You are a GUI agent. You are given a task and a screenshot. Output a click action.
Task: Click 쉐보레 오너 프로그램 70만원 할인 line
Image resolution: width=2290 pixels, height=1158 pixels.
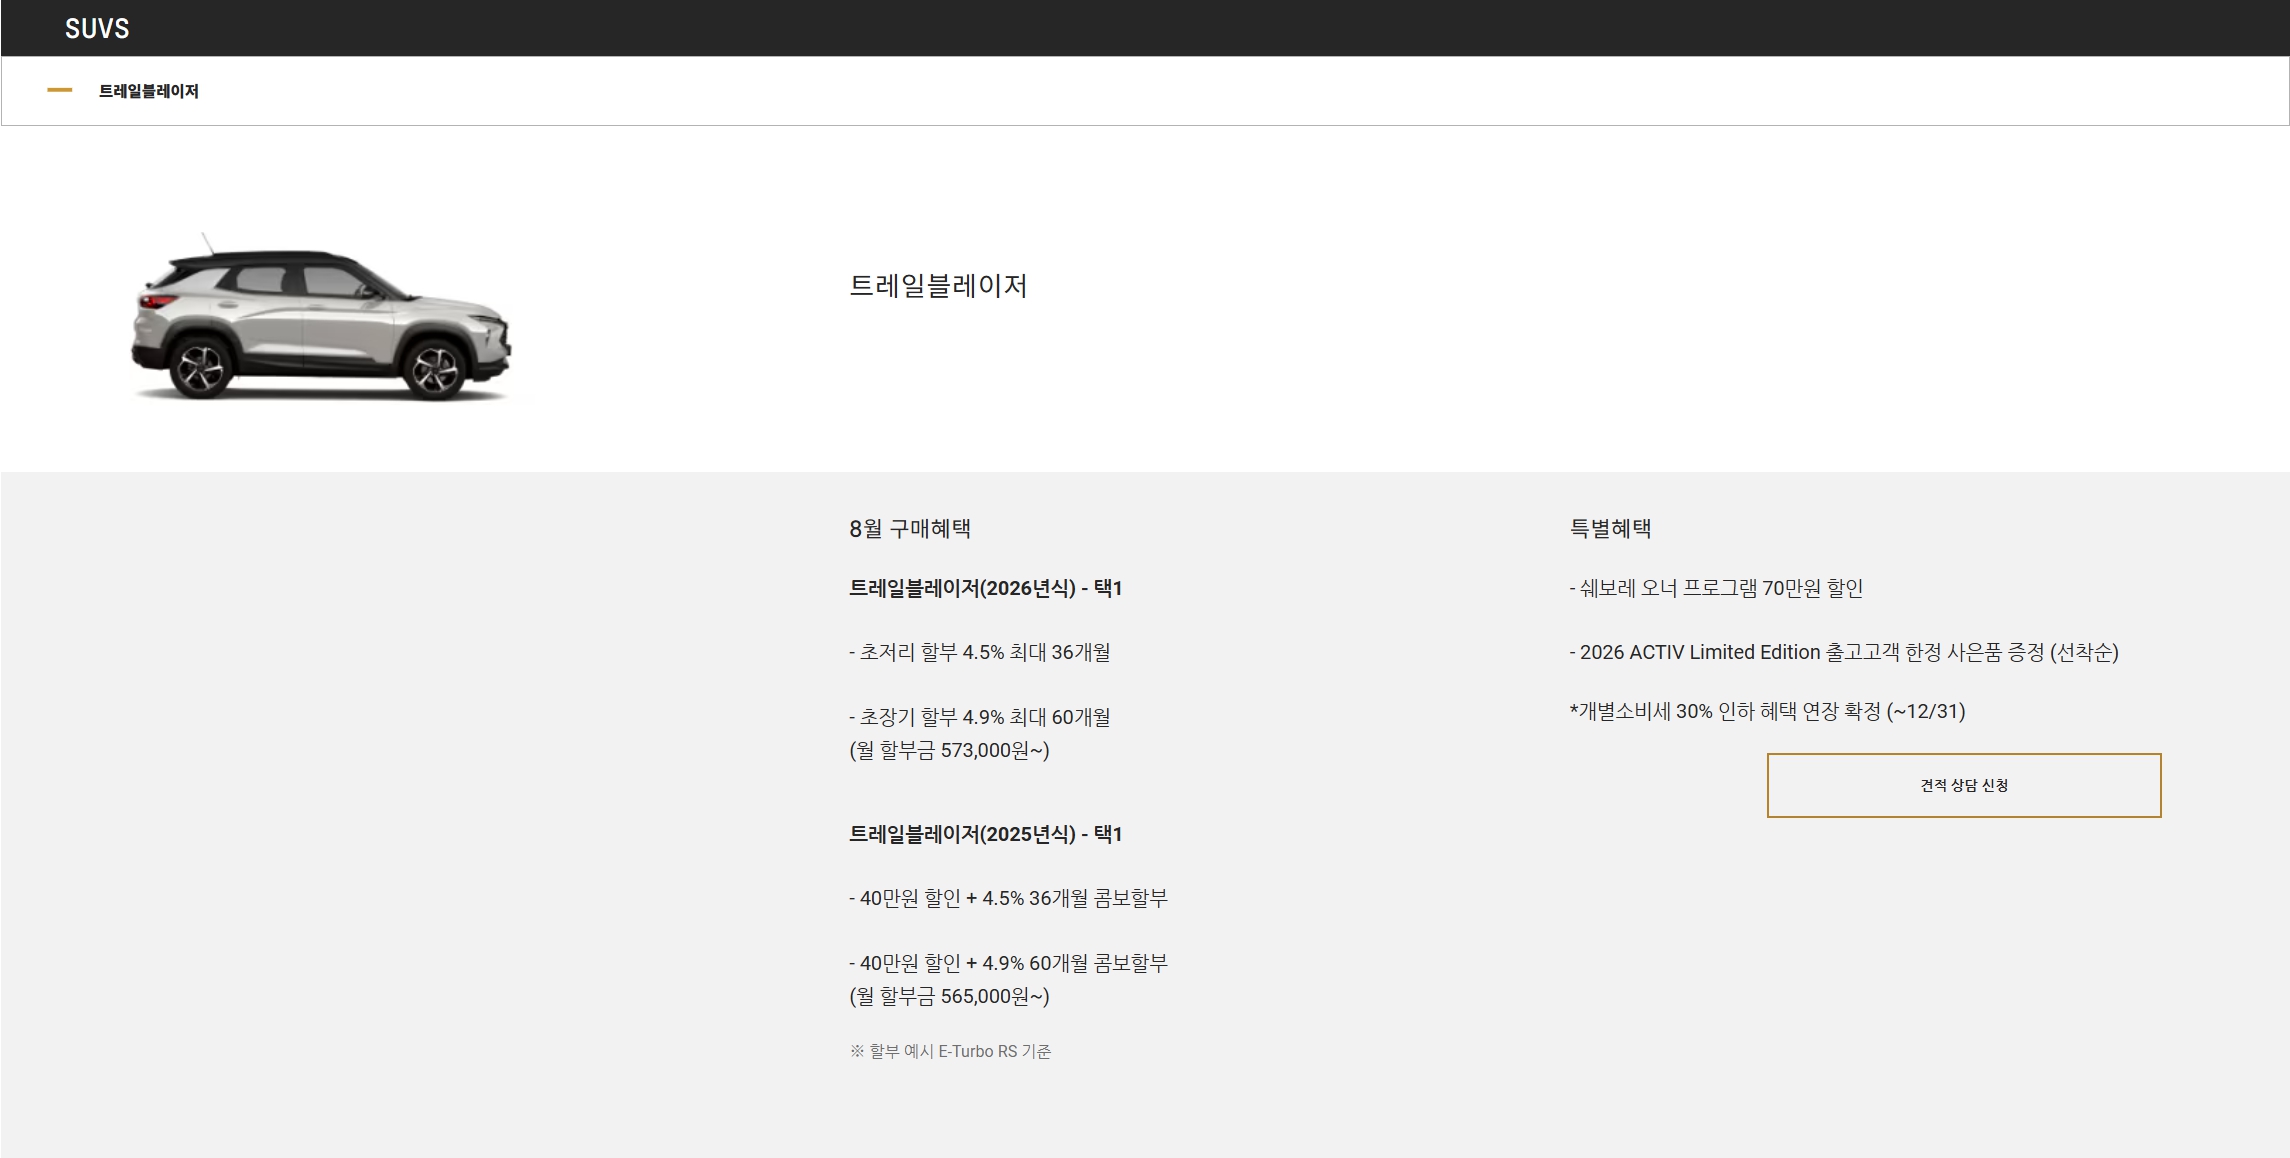(x=1716, y=588)
